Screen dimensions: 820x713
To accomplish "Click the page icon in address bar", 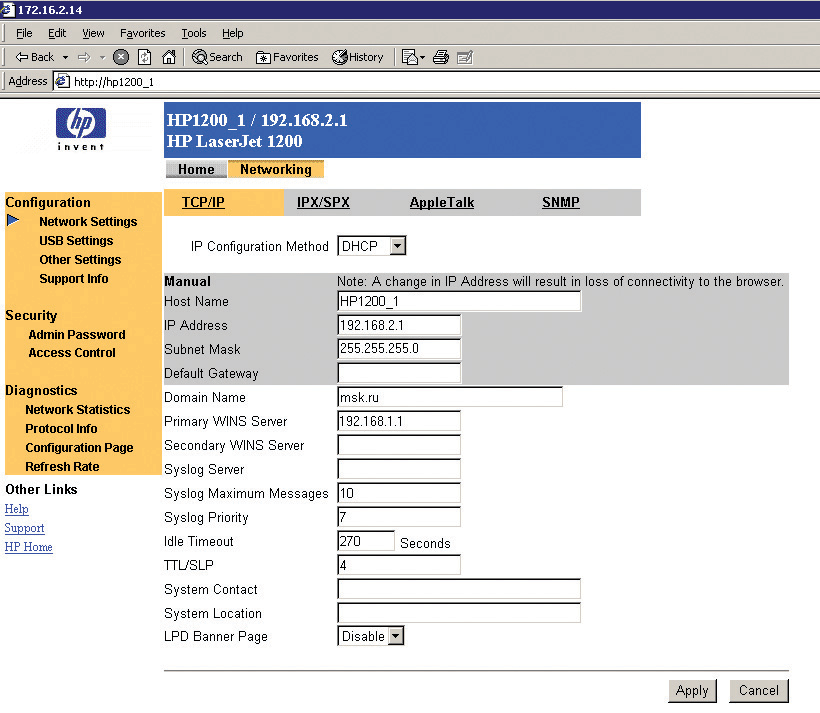I will (x=63, y=82).
